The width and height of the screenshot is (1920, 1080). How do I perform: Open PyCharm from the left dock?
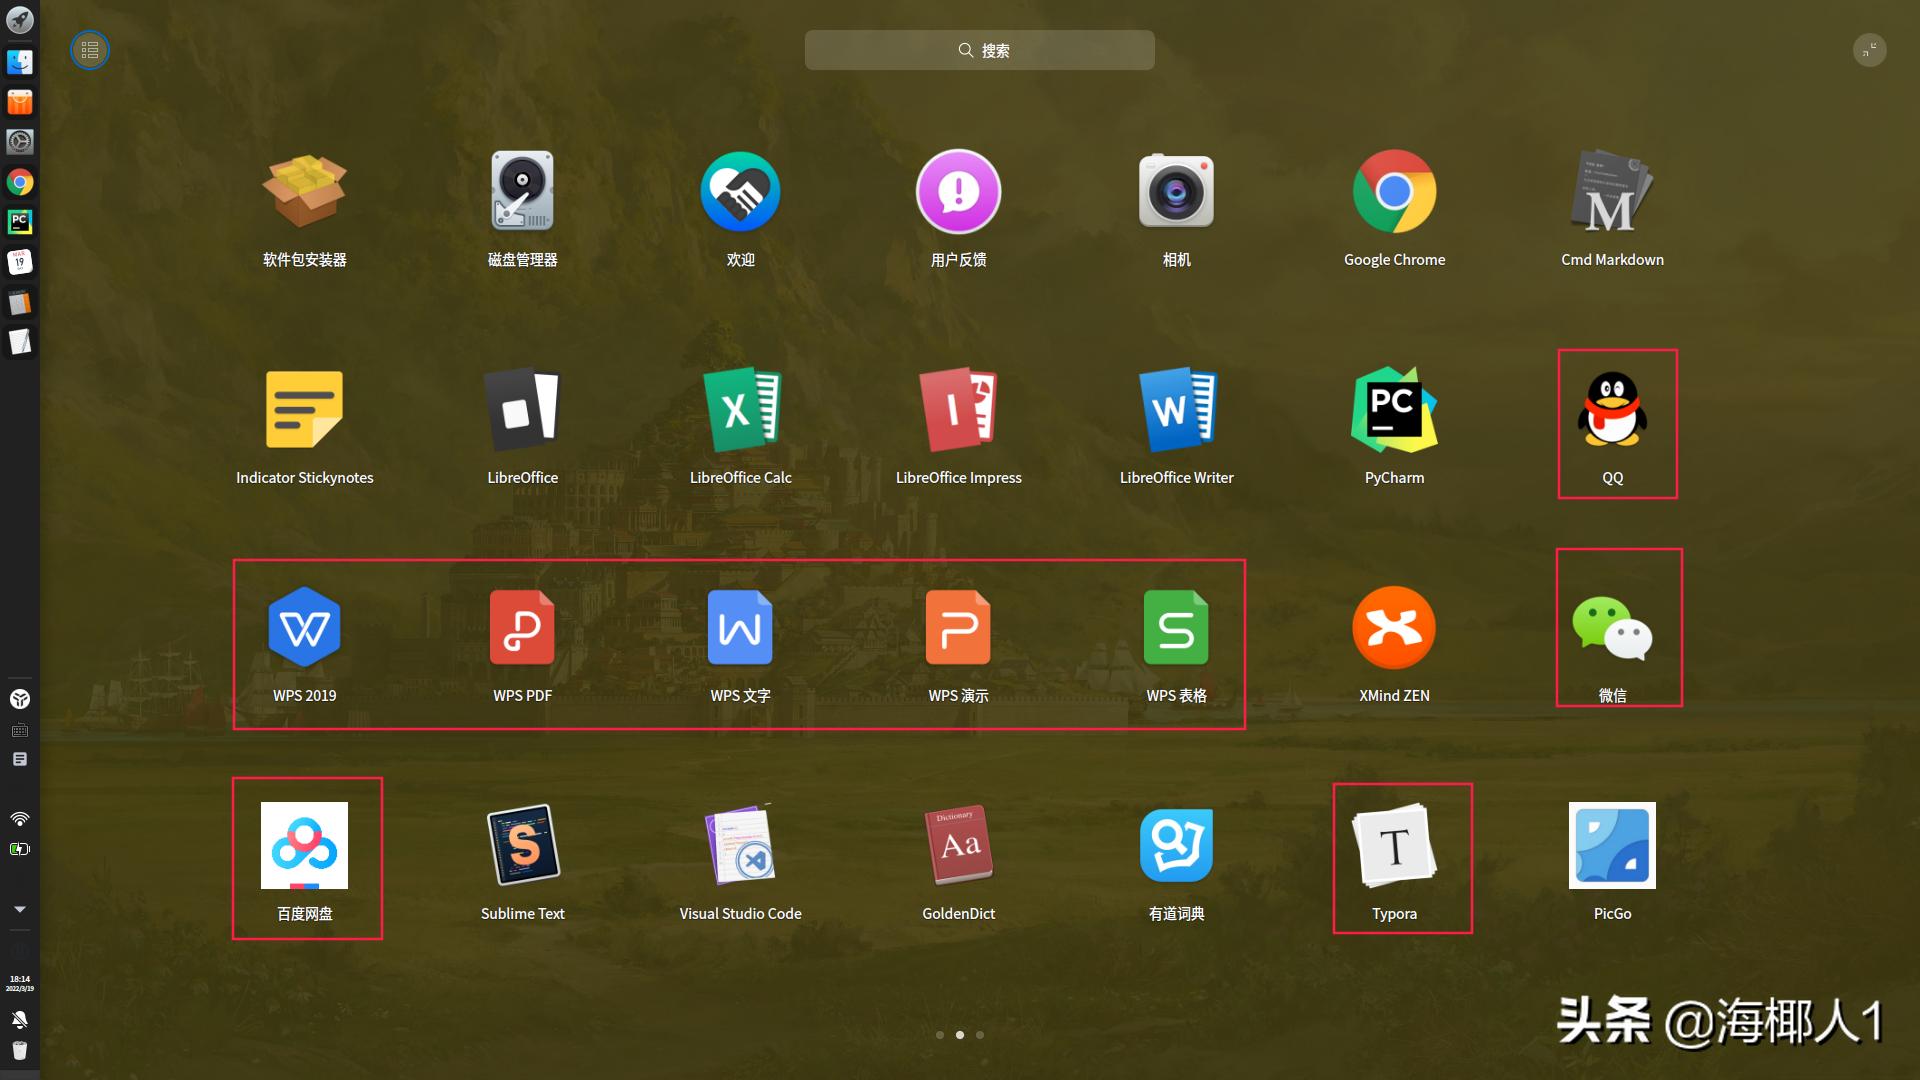20,222
